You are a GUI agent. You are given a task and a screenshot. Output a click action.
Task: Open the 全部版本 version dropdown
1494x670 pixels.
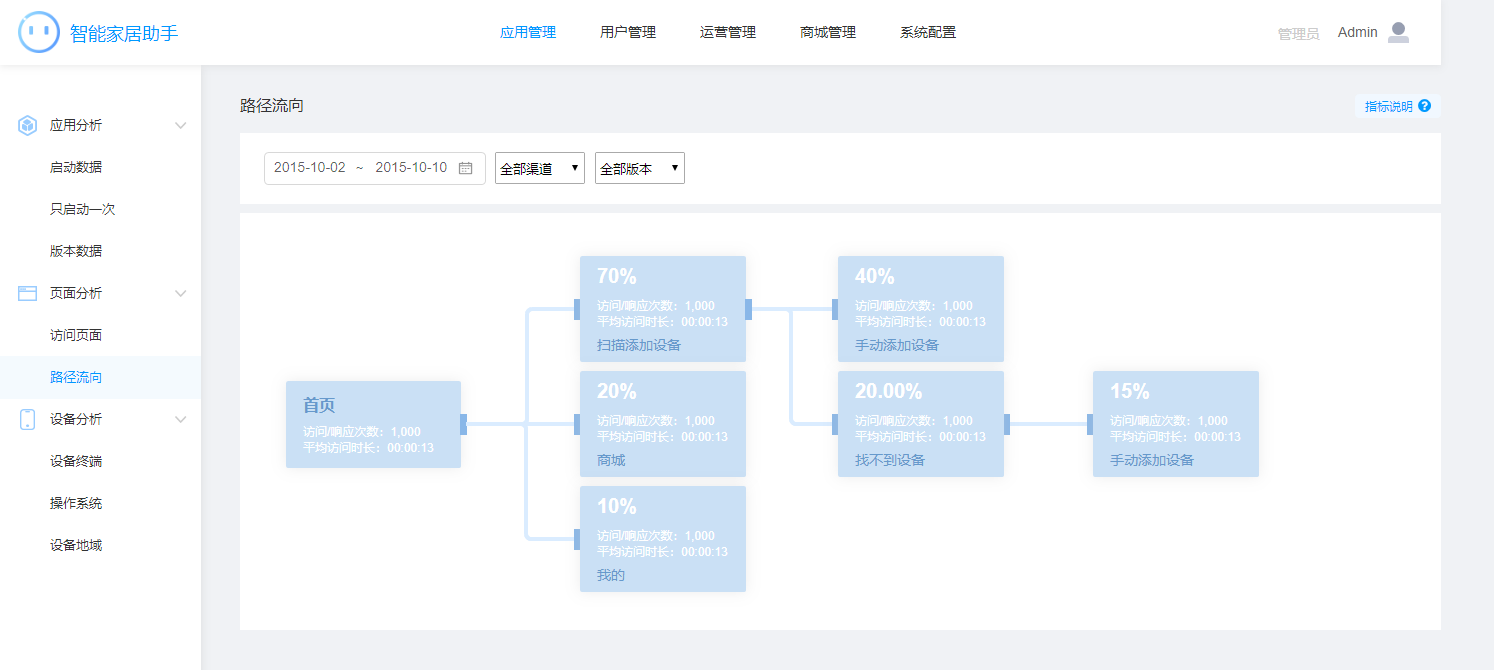[x=639, y=168]
